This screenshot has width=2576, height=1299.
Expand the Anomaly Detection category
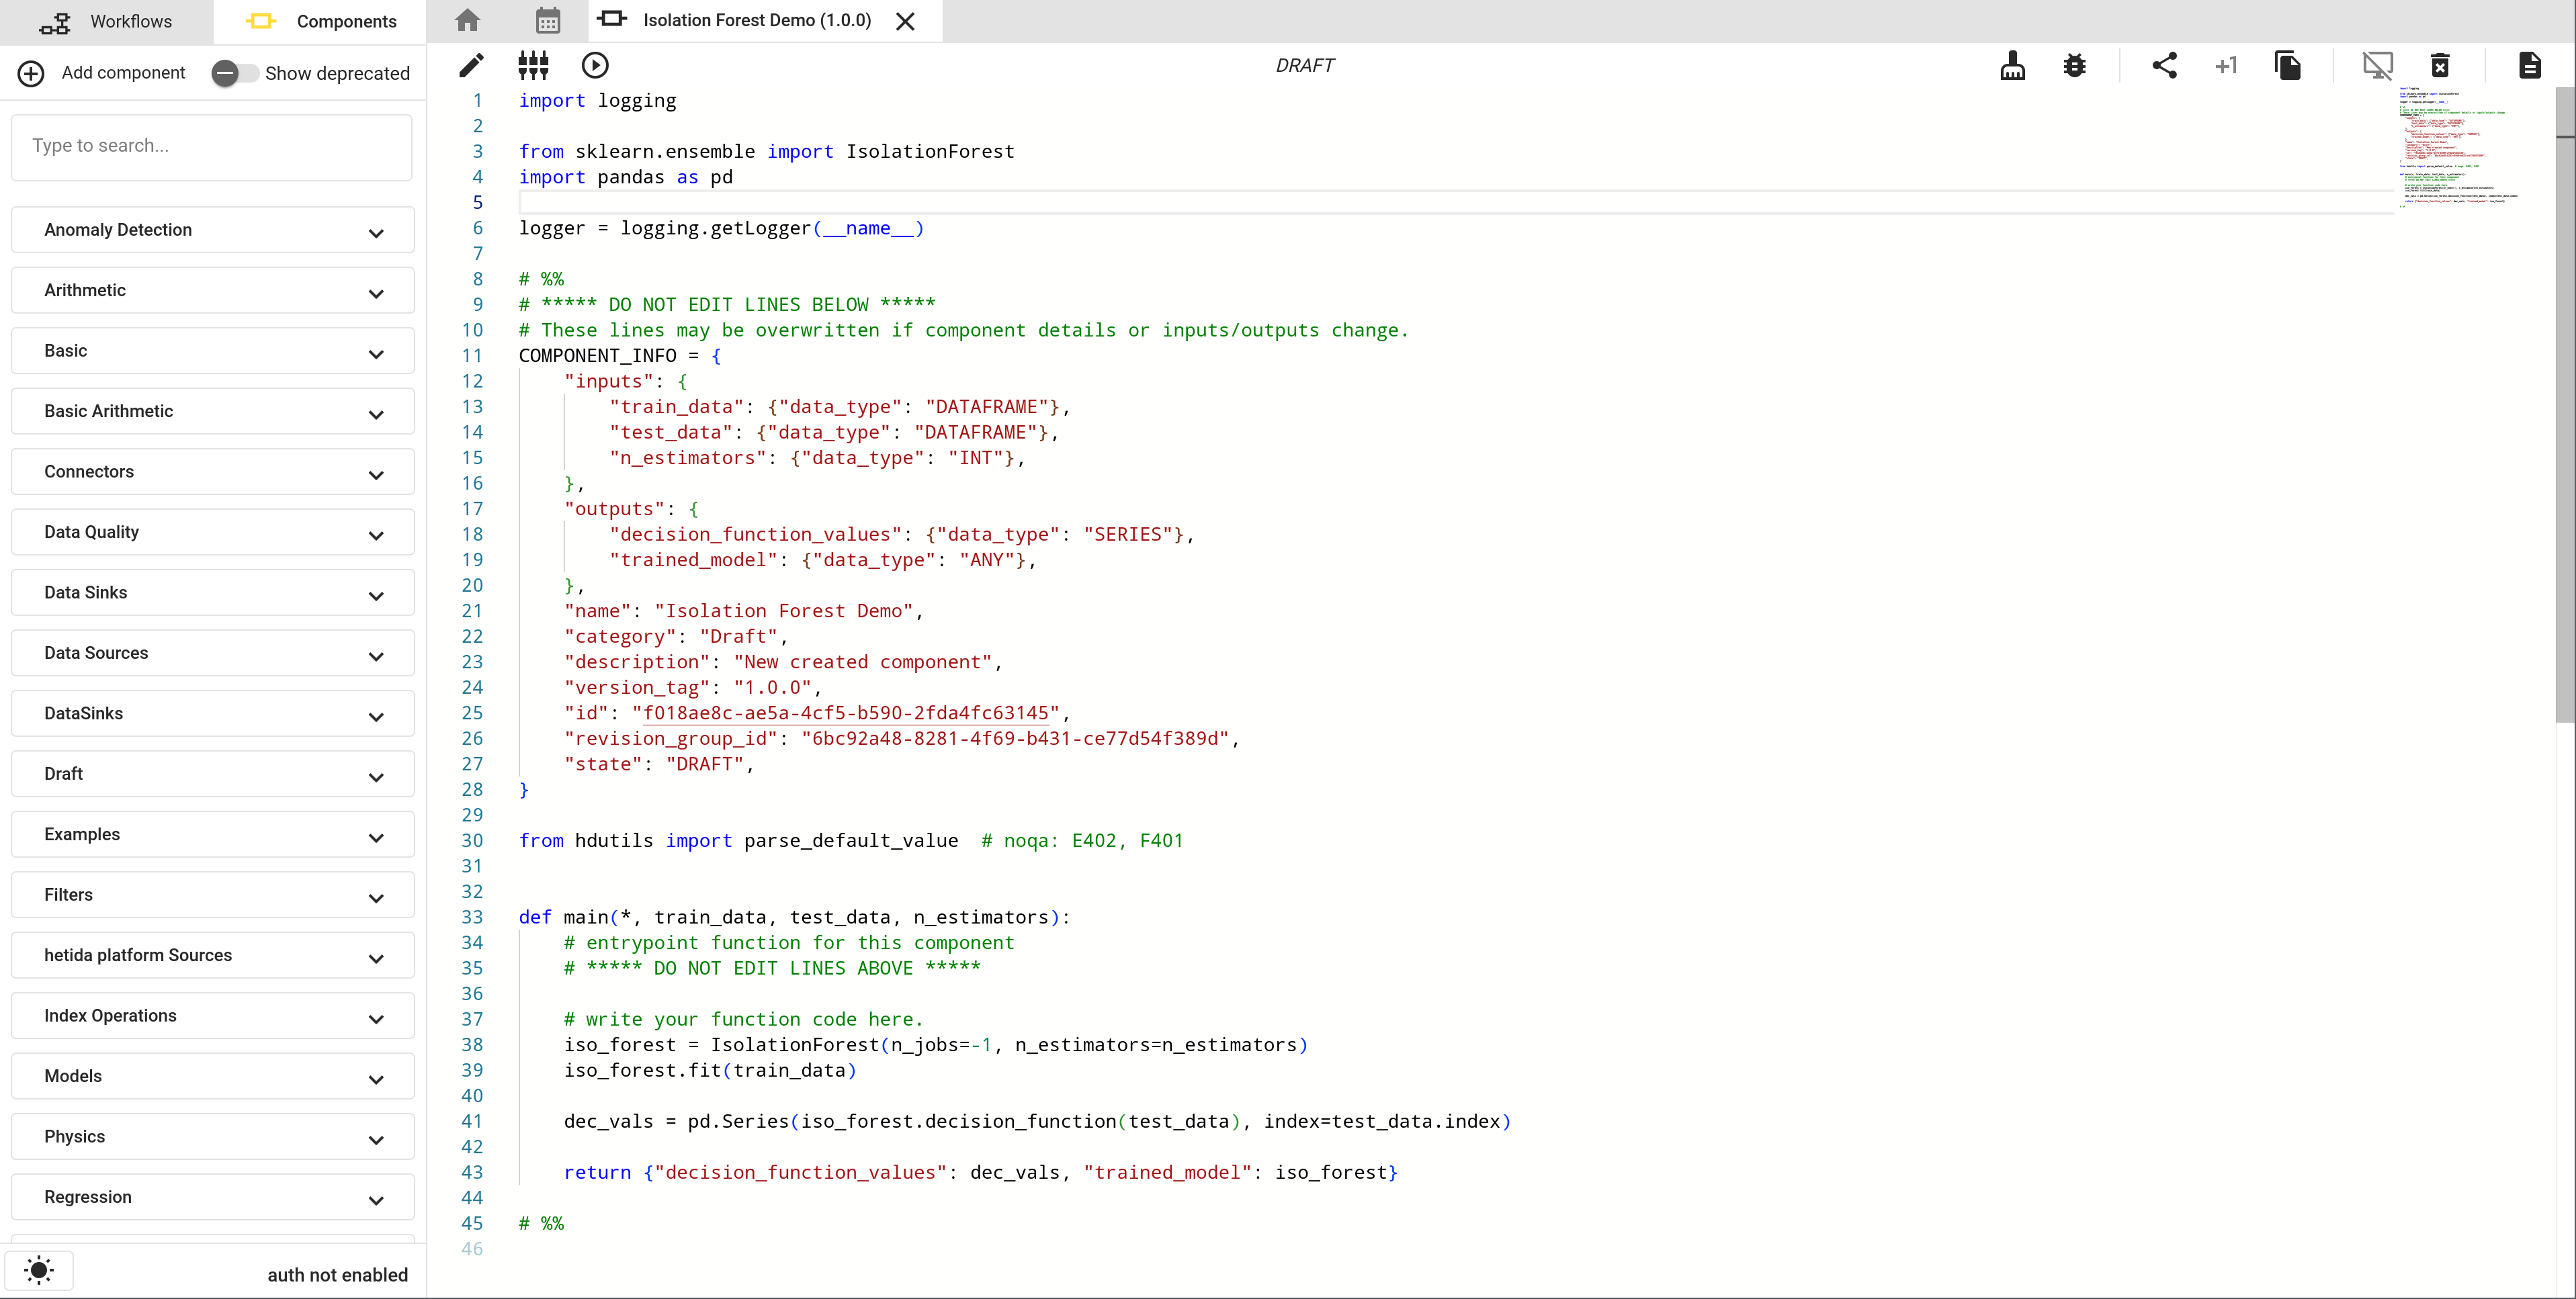pyautogui.click(x=212, y=230)
